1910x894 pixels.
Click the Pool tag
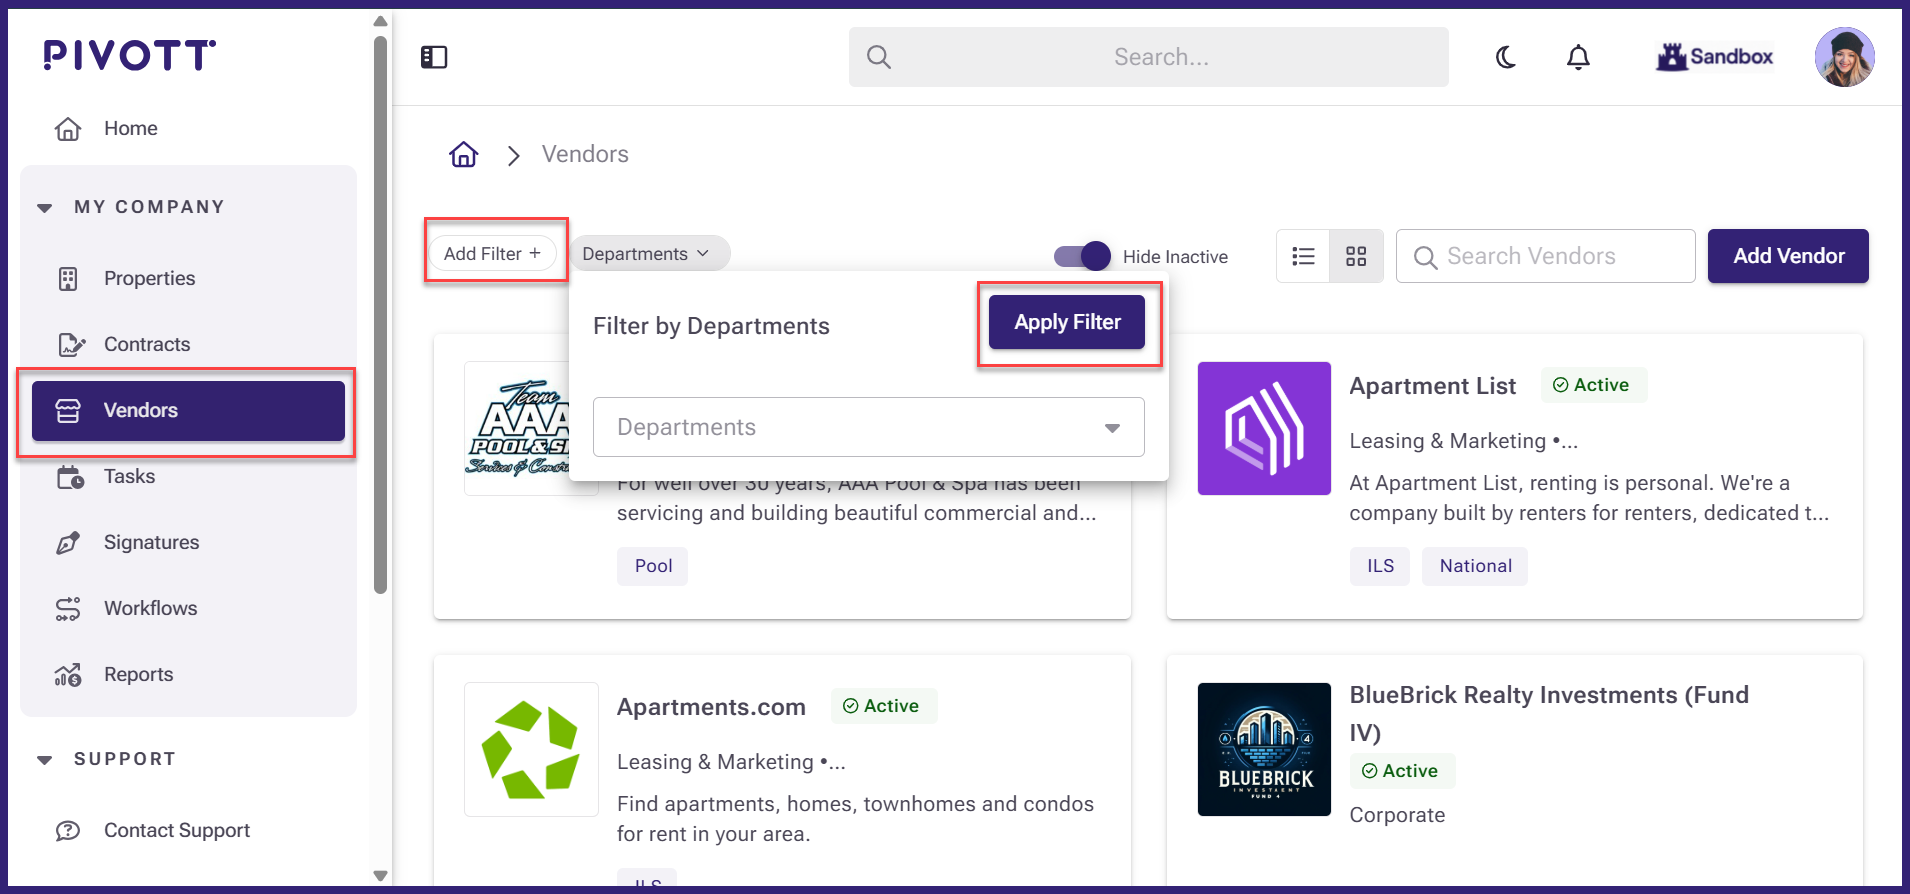pyautogui.click(x=653, y=566)
